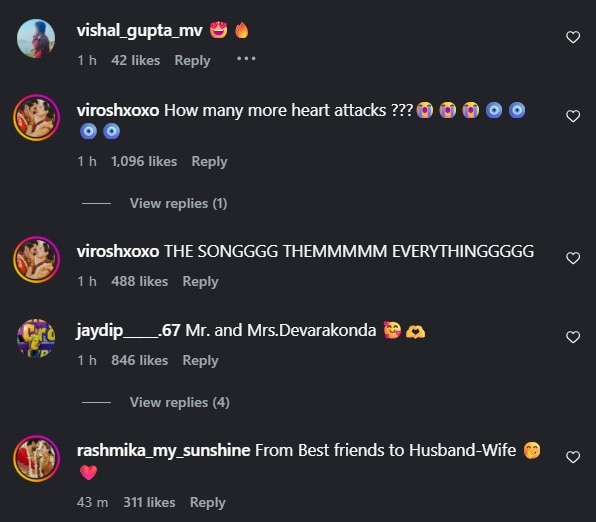Like rashmika_my_sunshine's comment heart icon
The height and width of the screenshot is (522, 596).
(573, 457)
